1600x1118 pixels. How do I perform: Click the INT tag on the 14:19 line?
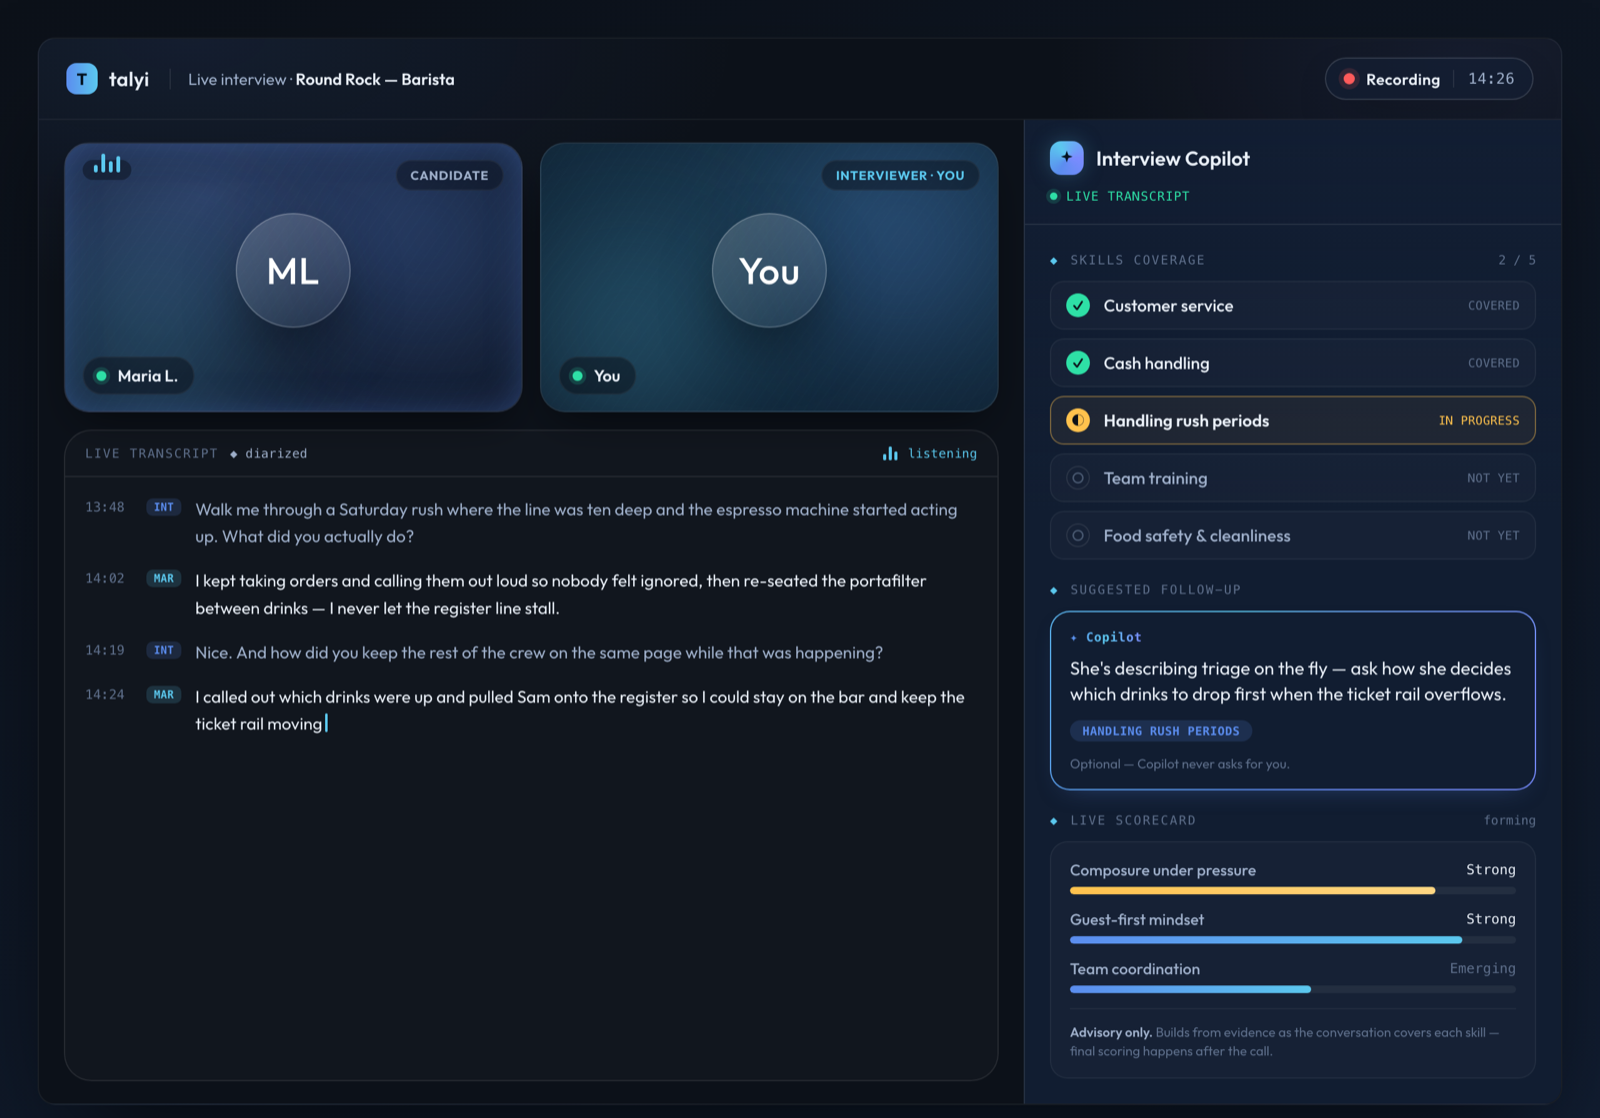tap(164, 651)
